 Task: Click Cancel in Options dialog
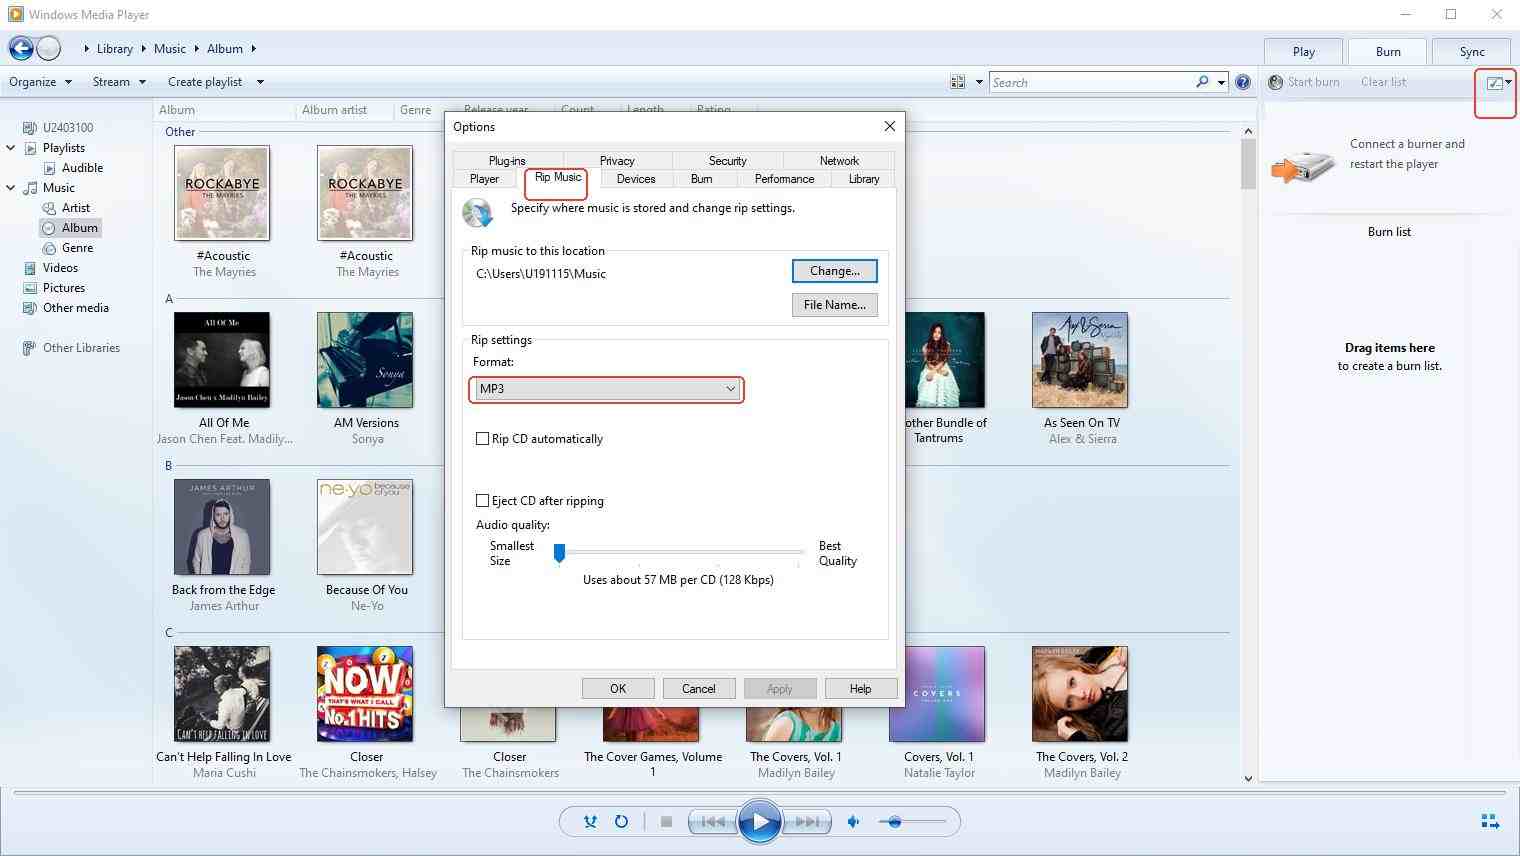pos(698,688)
